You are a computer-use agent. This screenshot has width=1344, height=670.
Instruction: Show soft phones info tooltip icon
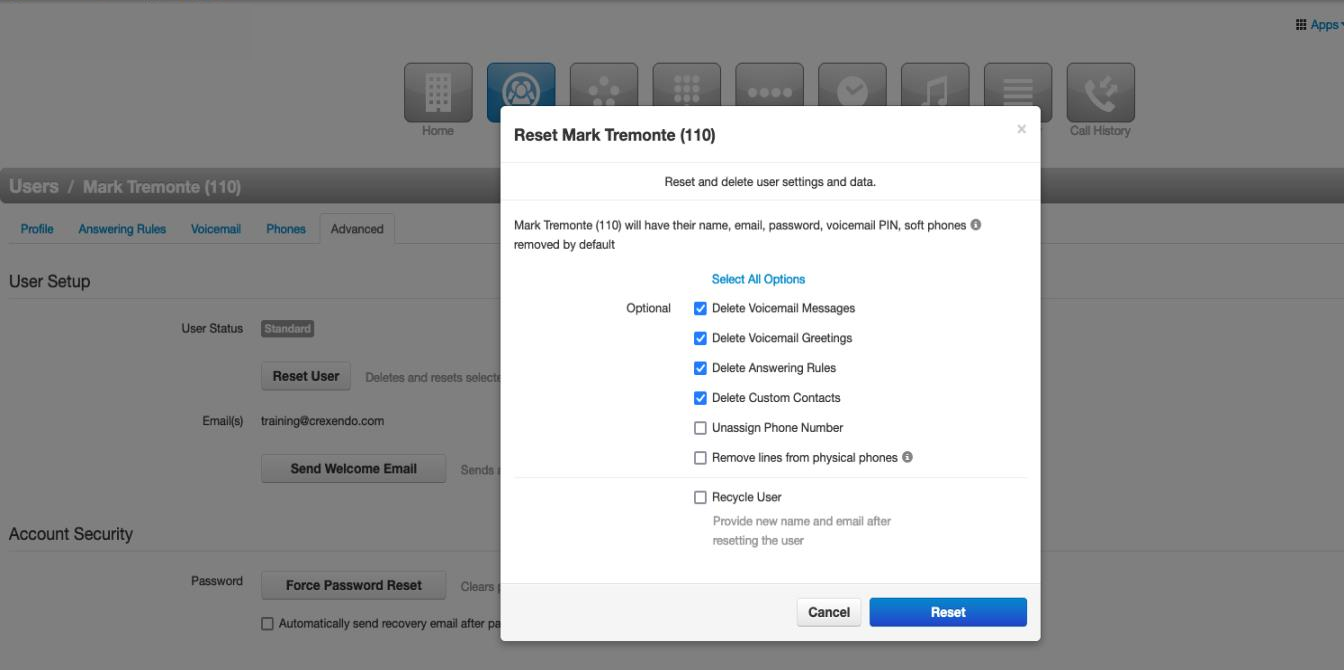pos(976,225)
